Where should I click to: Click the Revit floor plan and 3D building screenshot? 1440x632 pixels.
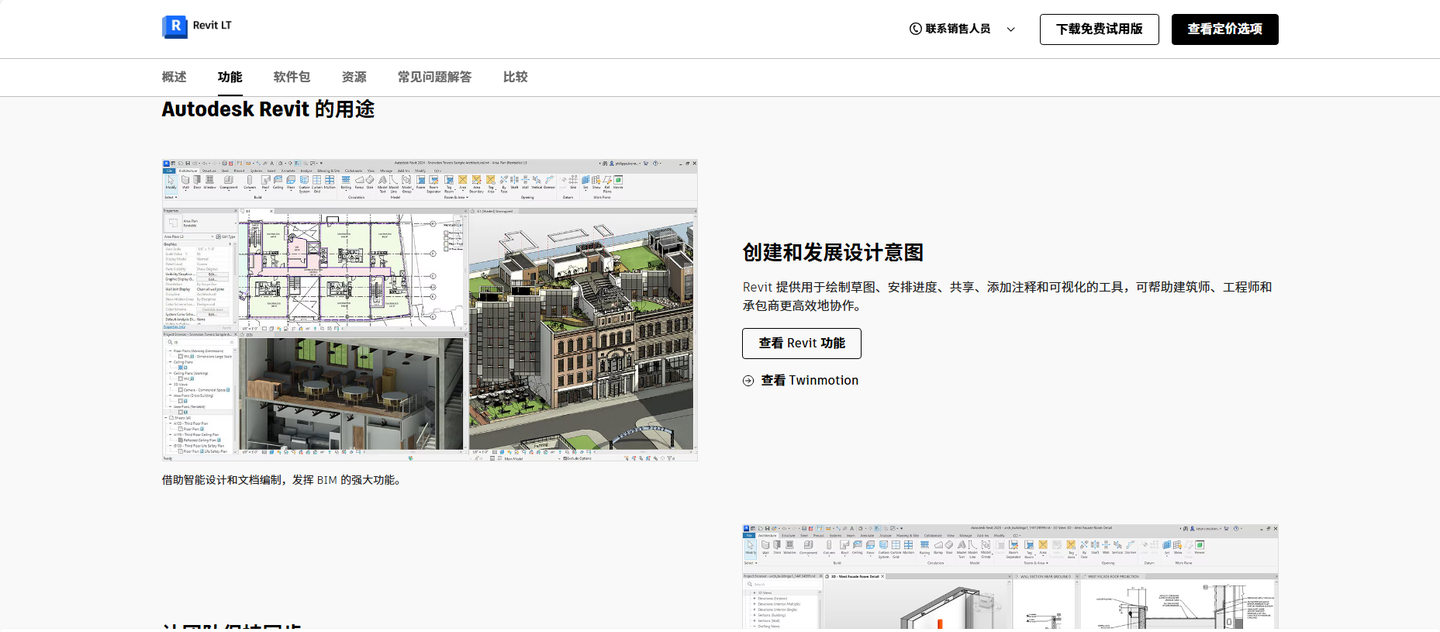point(430,310)
